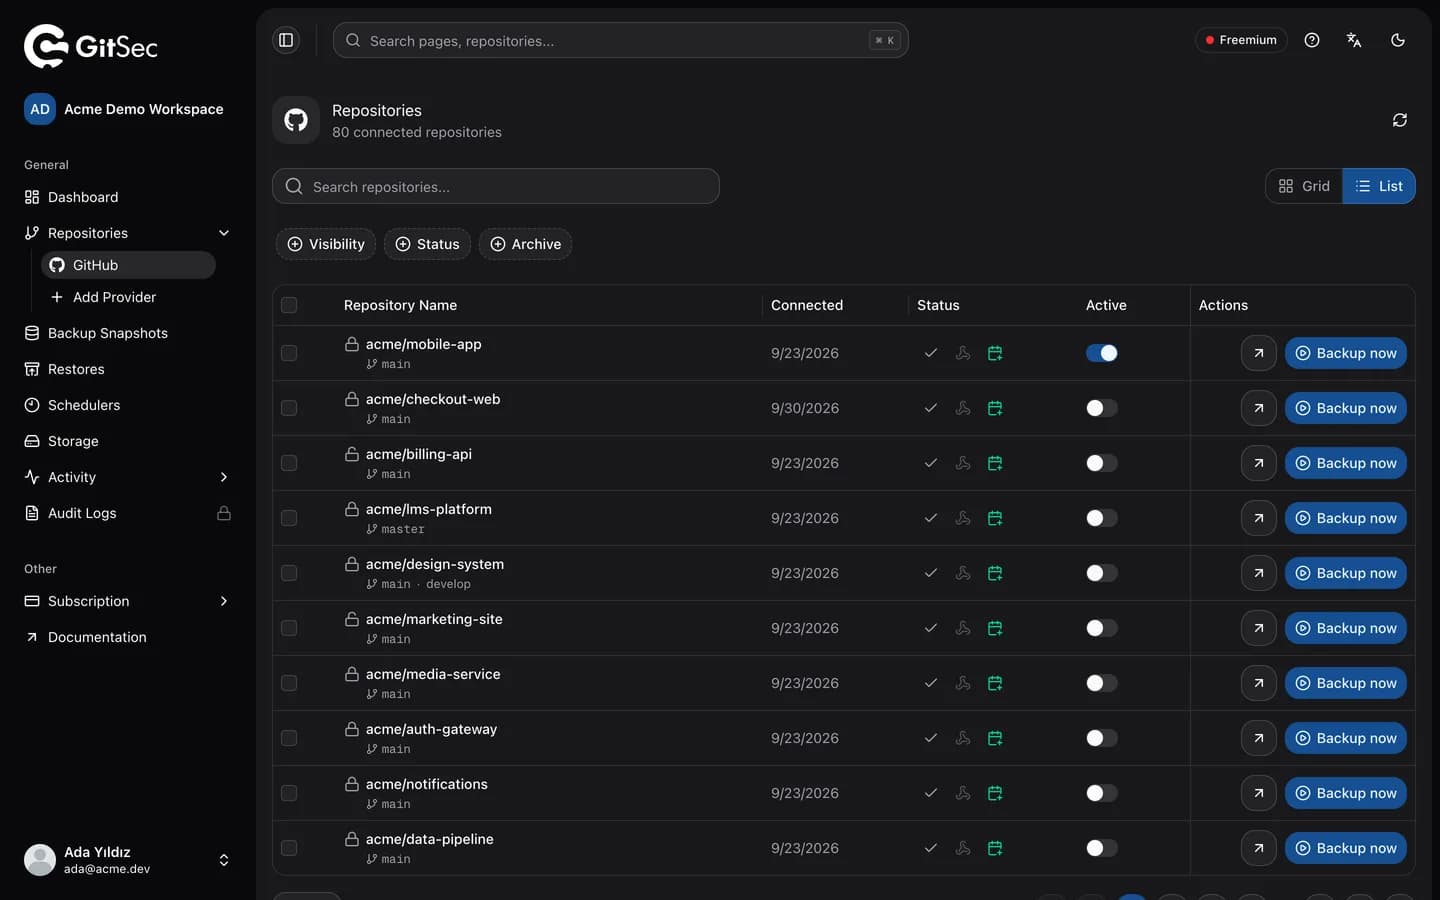Click the webhook icon in acme/billing-api row
Image resolution: width=1440 pixels, height=900 pixels.
963,463
